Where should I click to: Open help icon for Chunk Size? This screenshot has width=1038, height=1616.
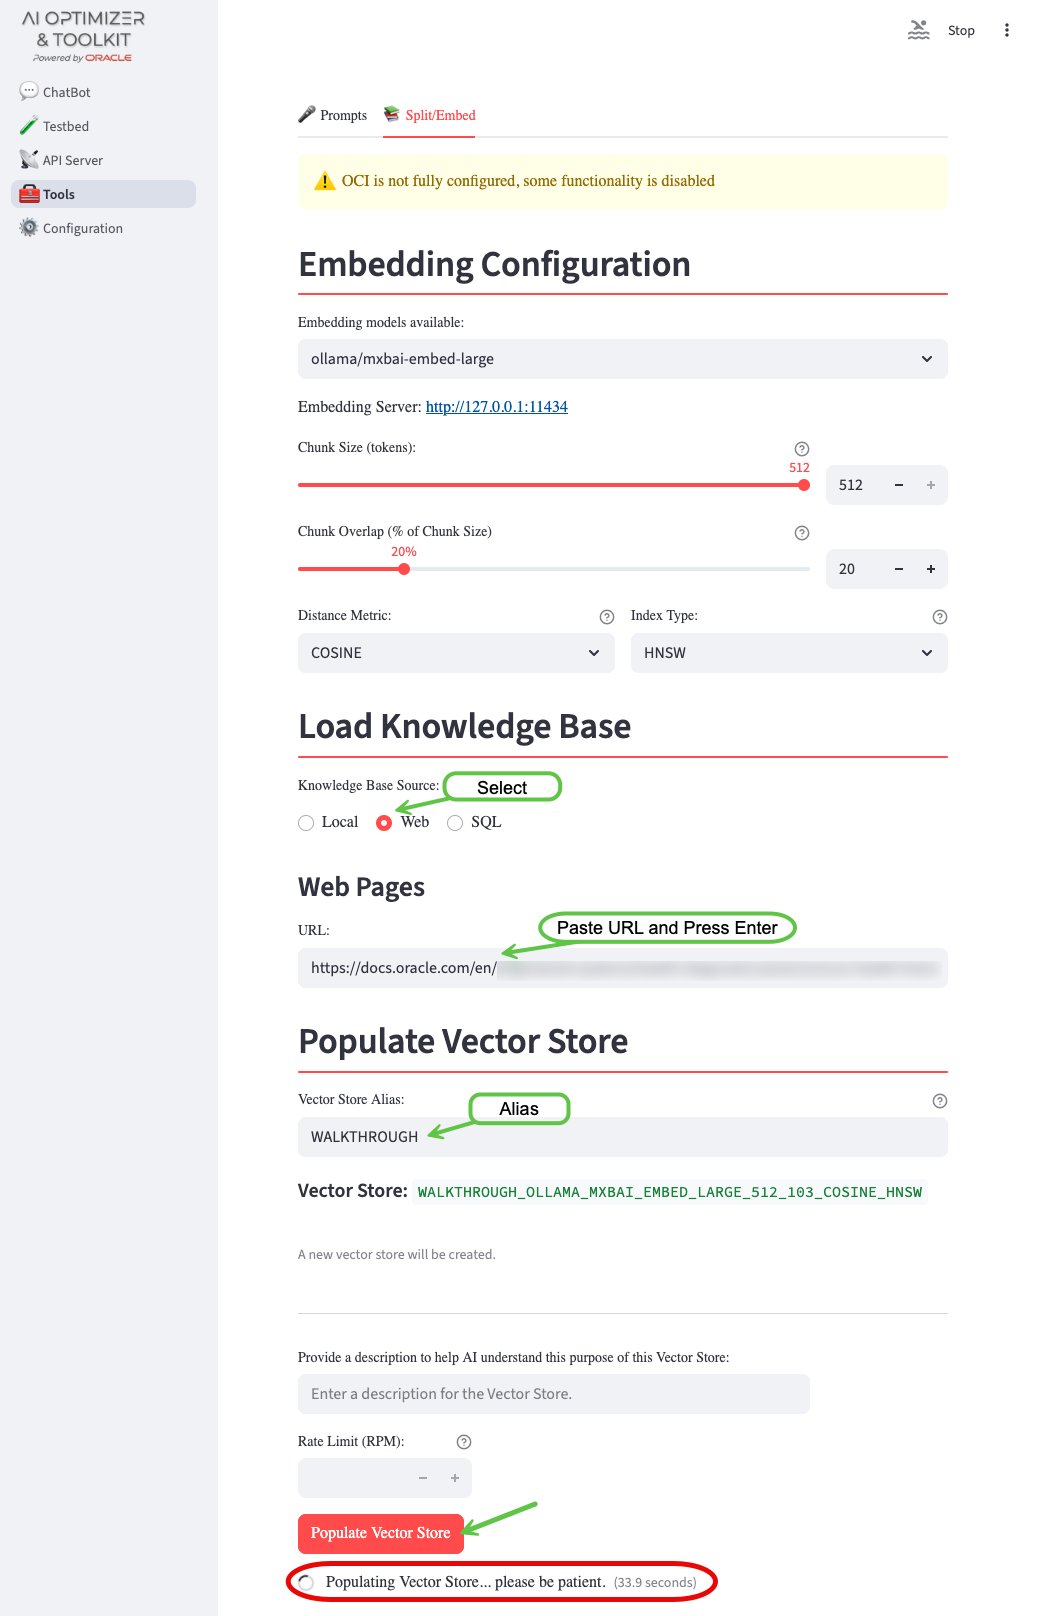801,449
